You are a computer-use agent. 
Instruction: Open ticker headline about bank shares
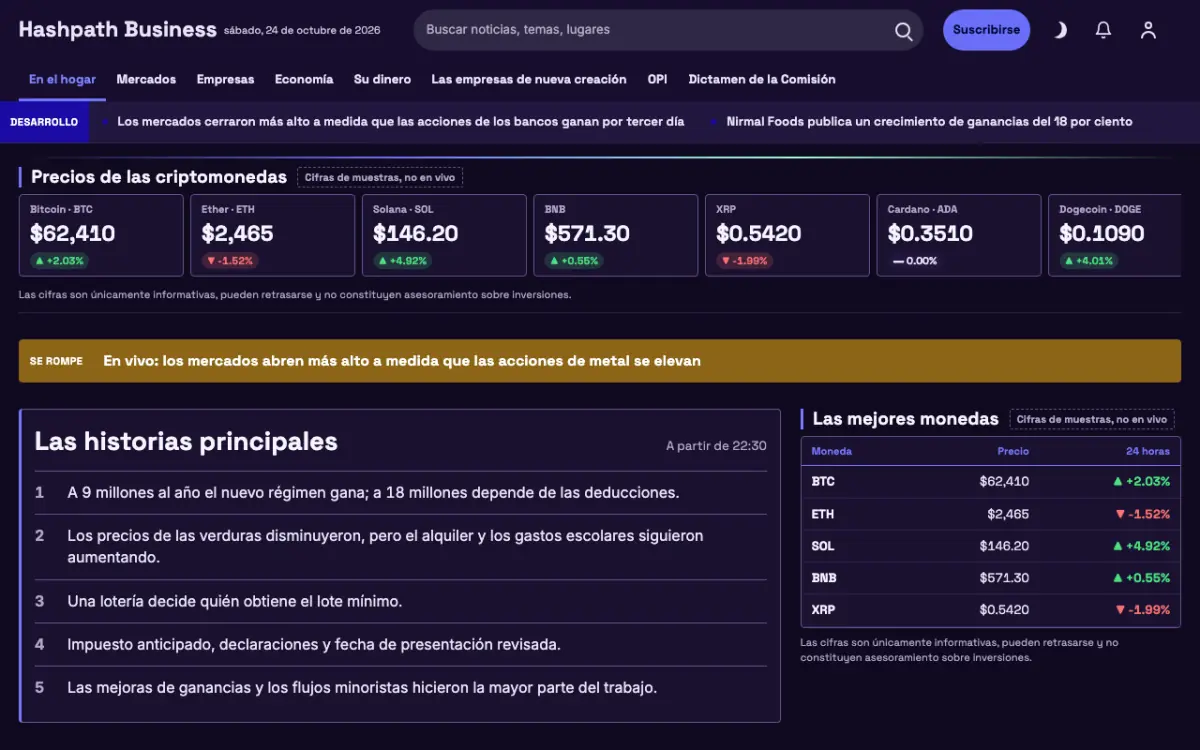(401, 122)
